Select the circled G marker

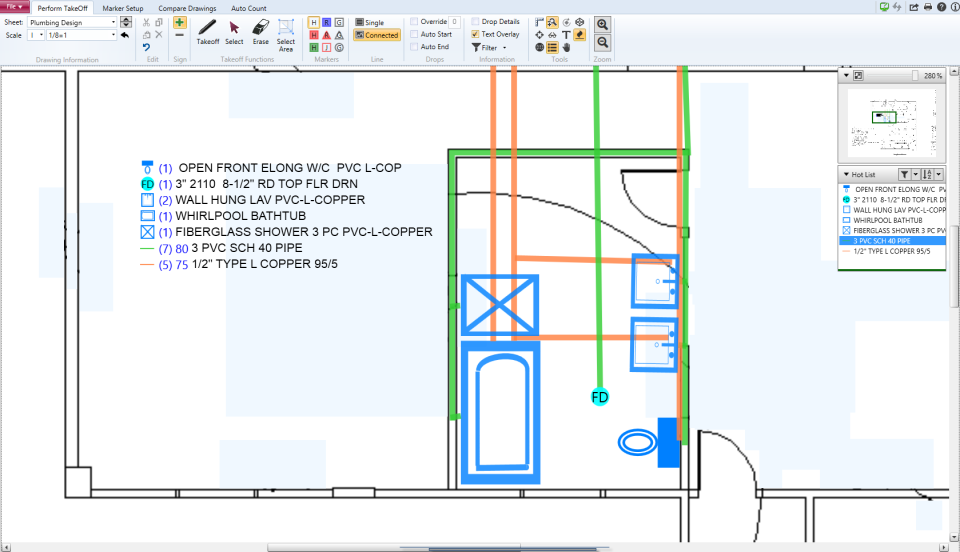click(x=339, y=47)
